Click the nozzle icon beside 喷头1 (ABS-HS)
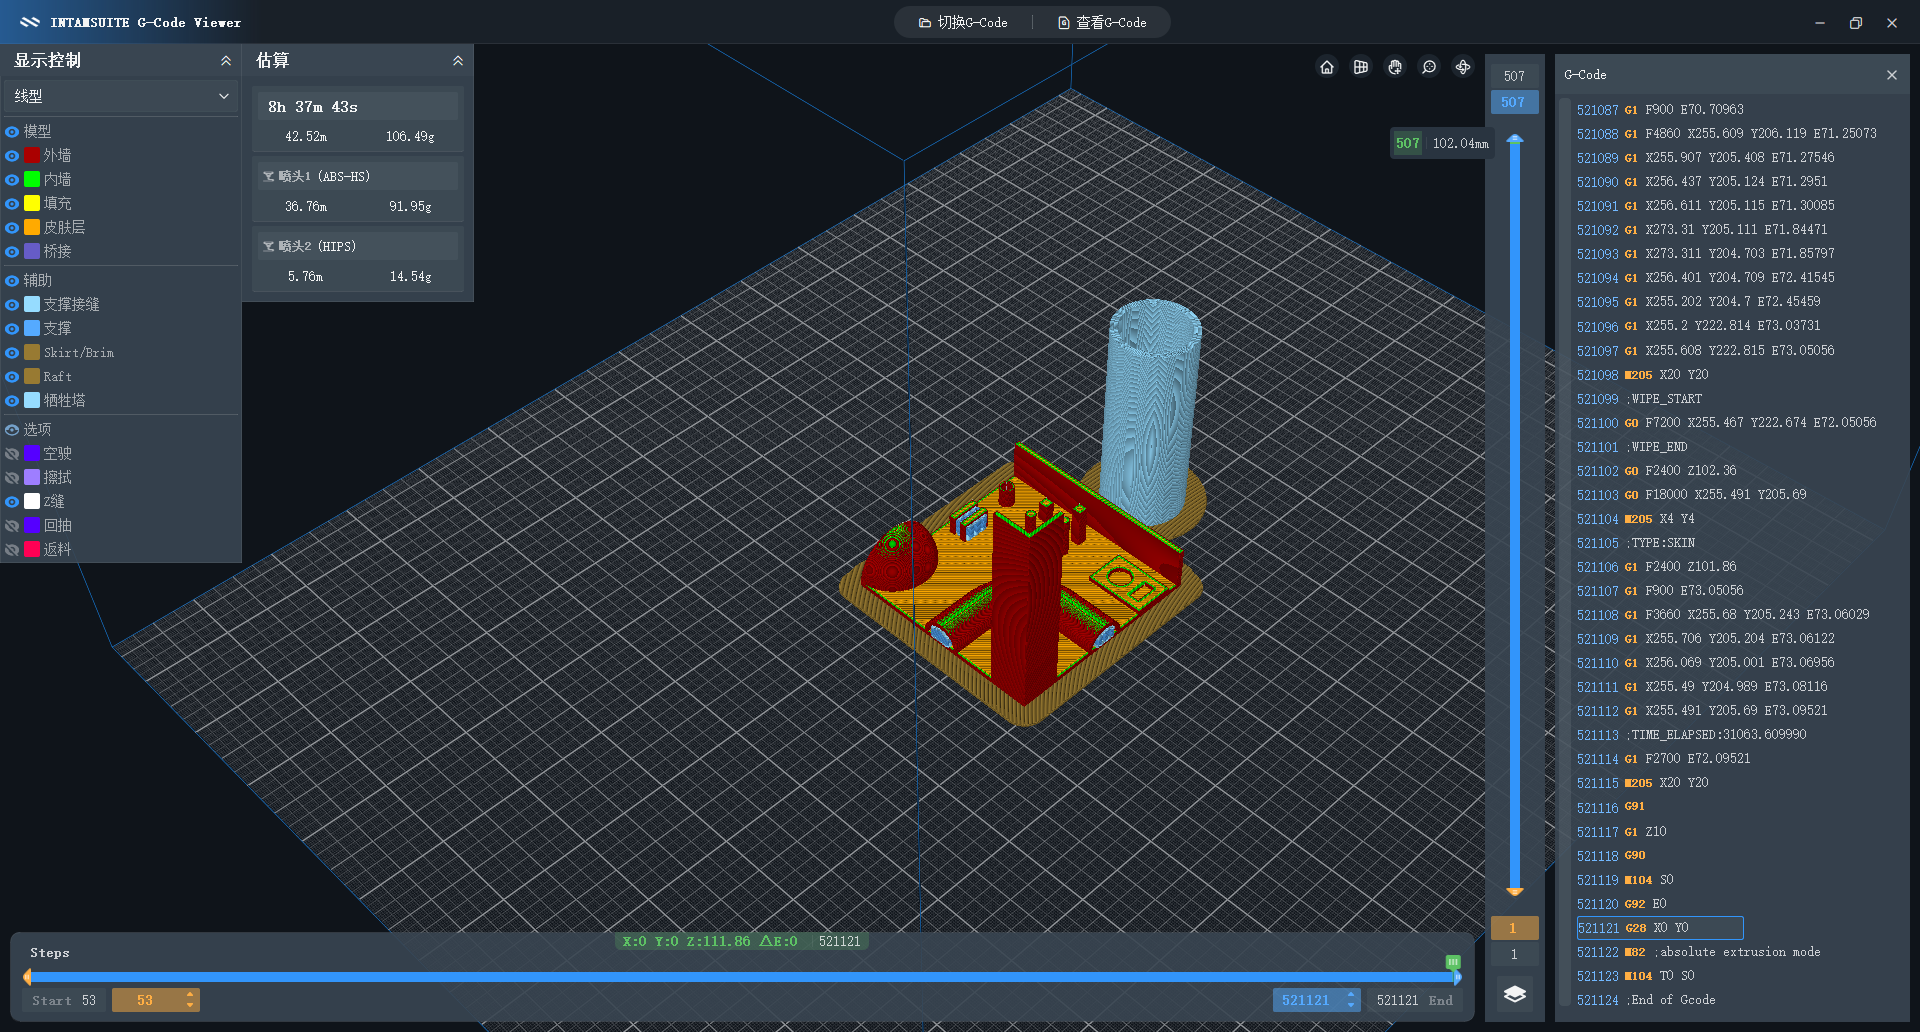Viewport: 1920px width, 1032px height. click(268, 176)
